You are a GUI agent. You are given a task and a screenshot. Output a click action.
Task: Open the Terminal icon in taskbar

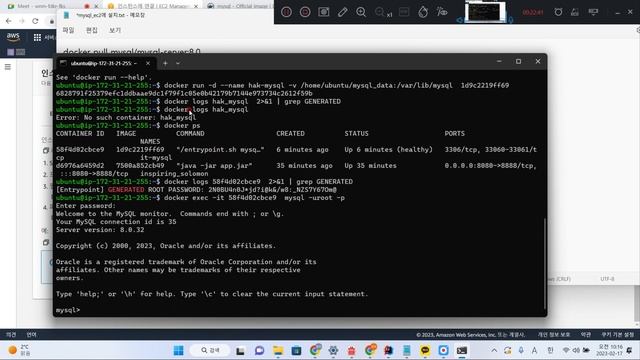(462, 350)
